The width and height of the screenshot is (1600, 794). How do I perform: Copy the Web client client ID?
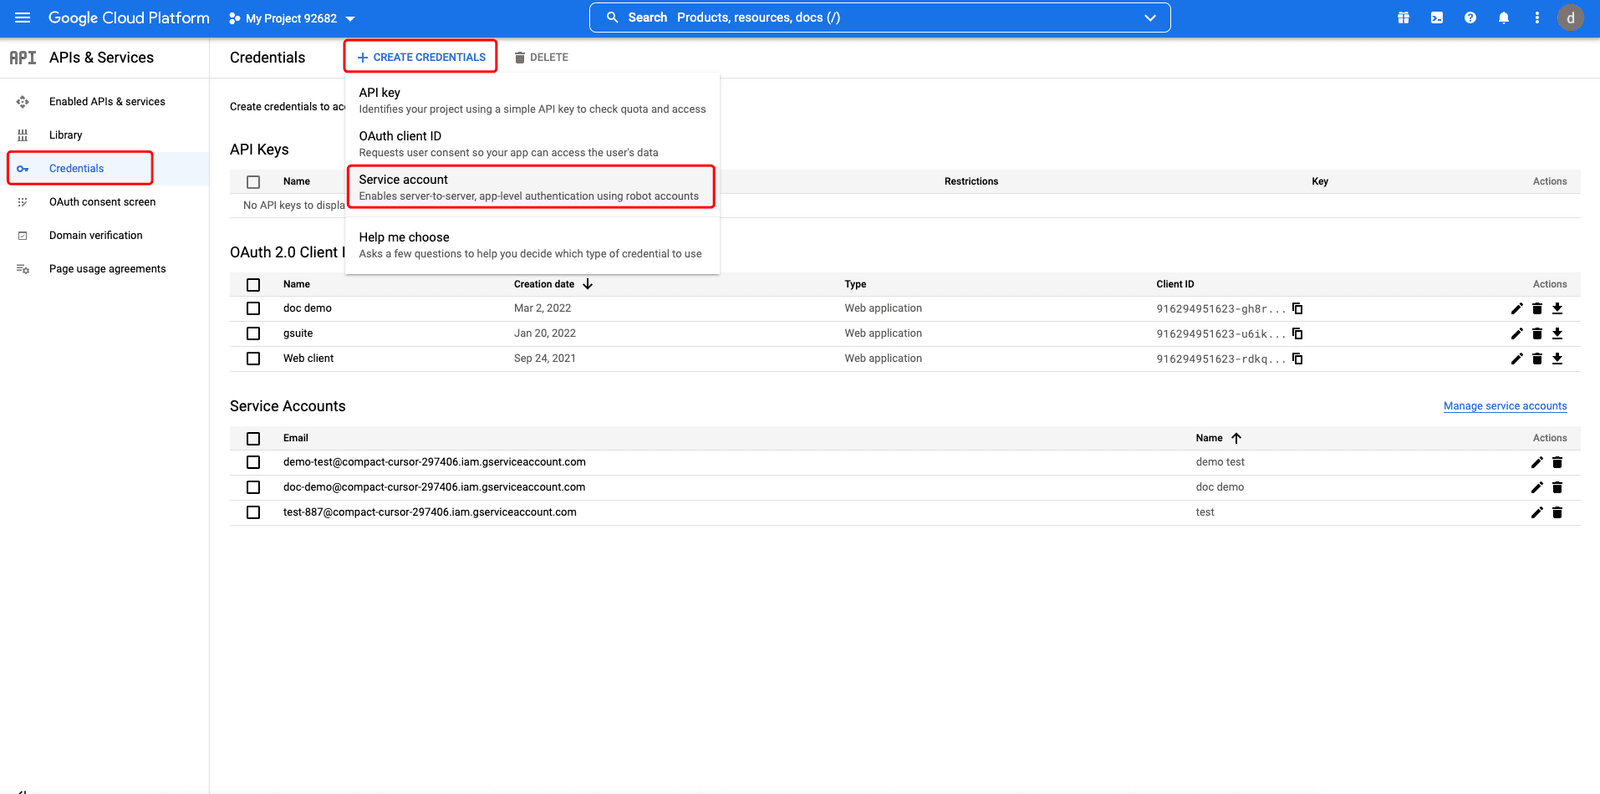coord(1297,358)
